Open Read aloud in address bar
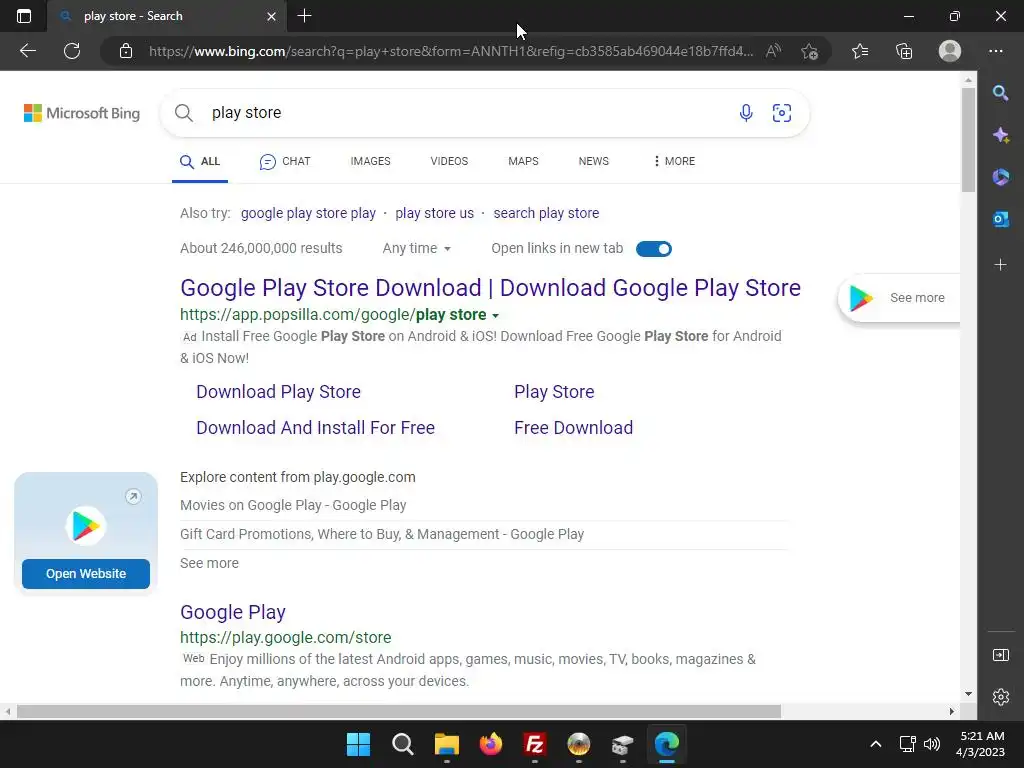This screenshot has width=1024, height=768. pyautogui.click(x=773, y=51)
